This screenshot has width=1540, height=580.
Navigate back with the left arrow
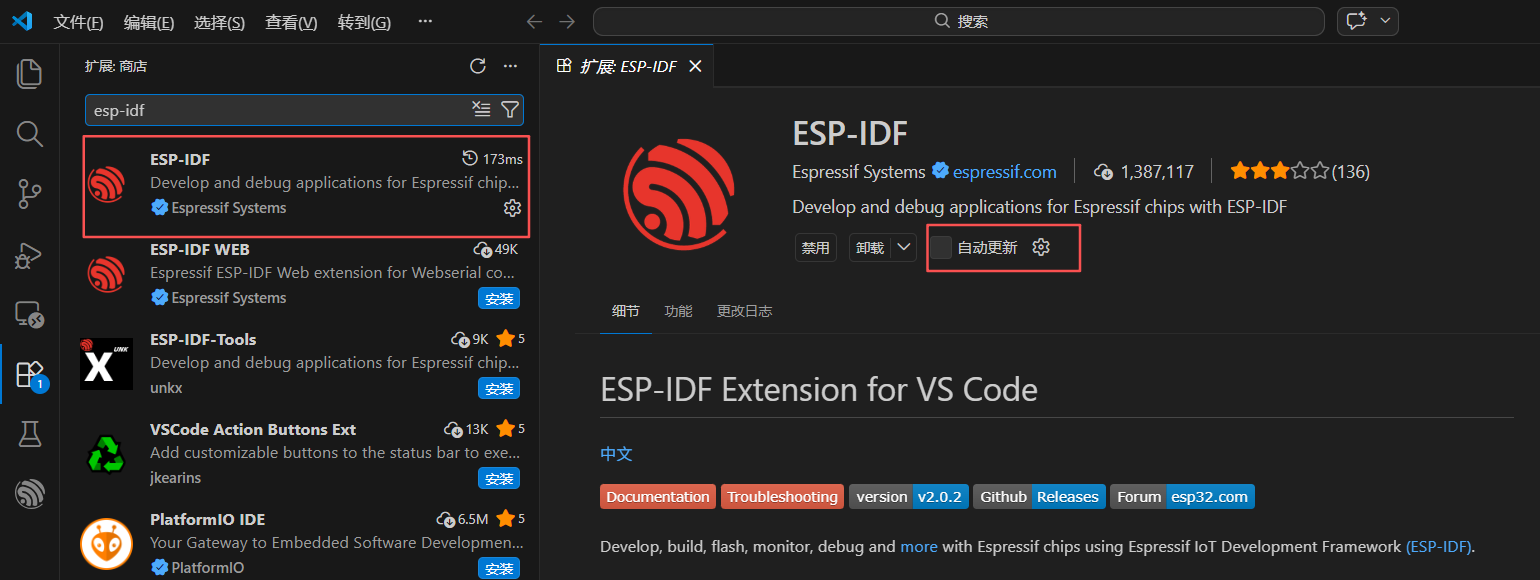pos(534,21)
